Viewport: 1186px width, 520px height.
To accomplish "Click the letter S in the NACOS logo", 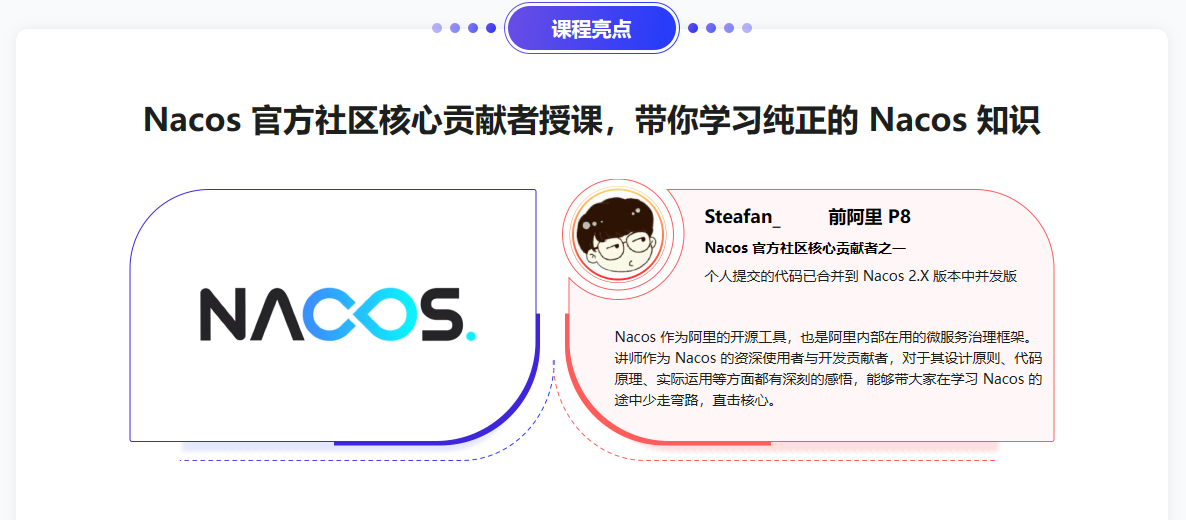I will pos(431,314).
